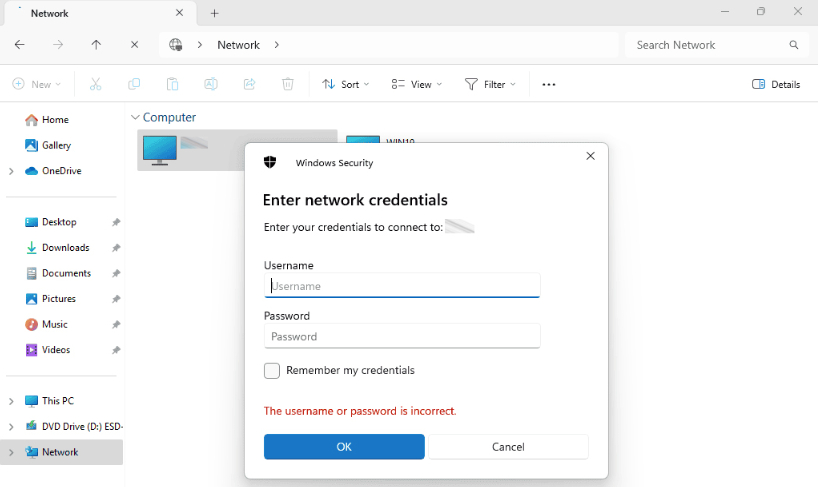Close the Network tab
The image size is (819, 487).
(x=180, y=13)
